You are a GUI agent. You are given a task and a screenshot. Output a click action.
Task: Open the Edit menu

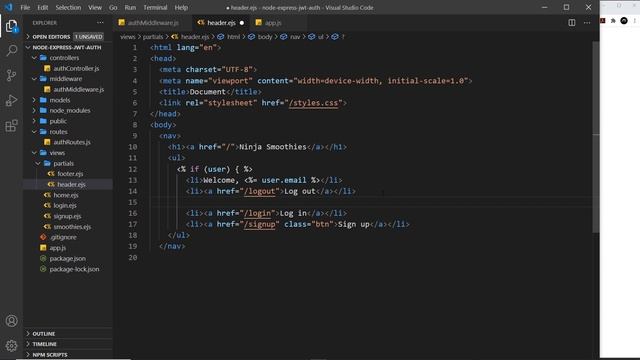(42, 7)
